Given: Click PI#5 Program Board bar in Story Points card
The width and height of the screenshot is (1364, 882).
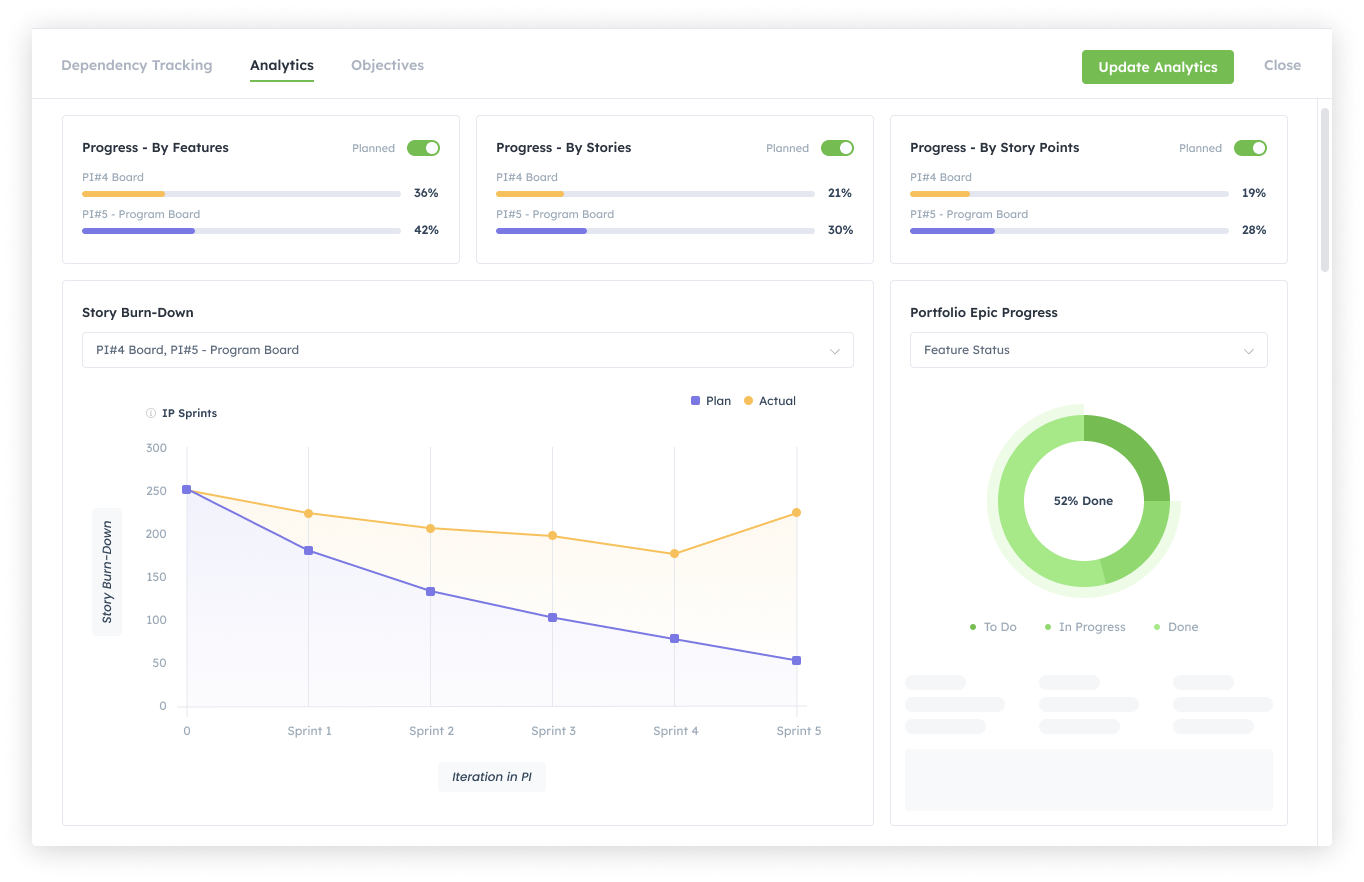Looking at the screenshot, I should coord(1069,230).
